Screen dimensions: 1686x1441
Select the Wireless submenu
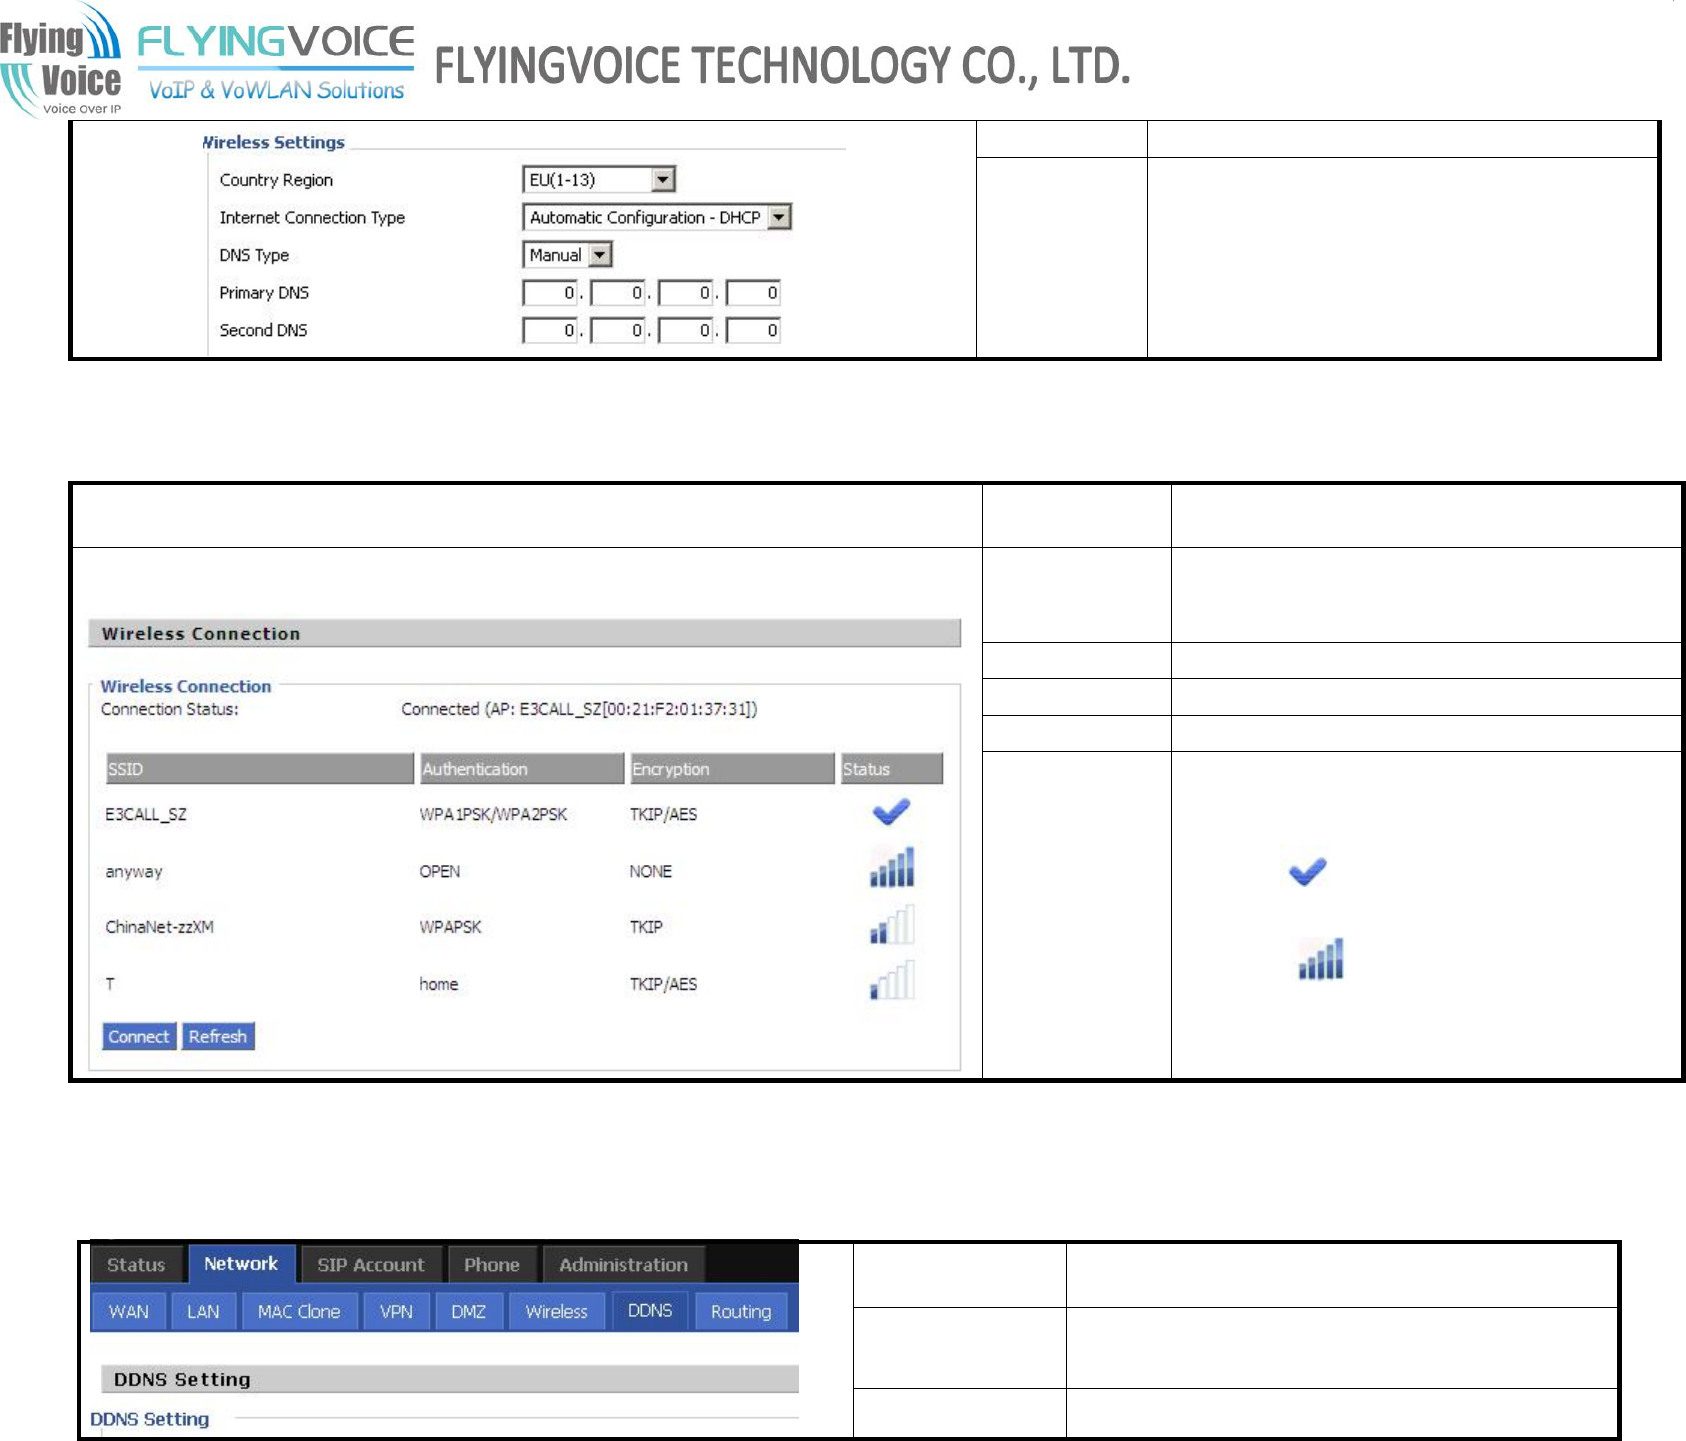(557, 1311)
